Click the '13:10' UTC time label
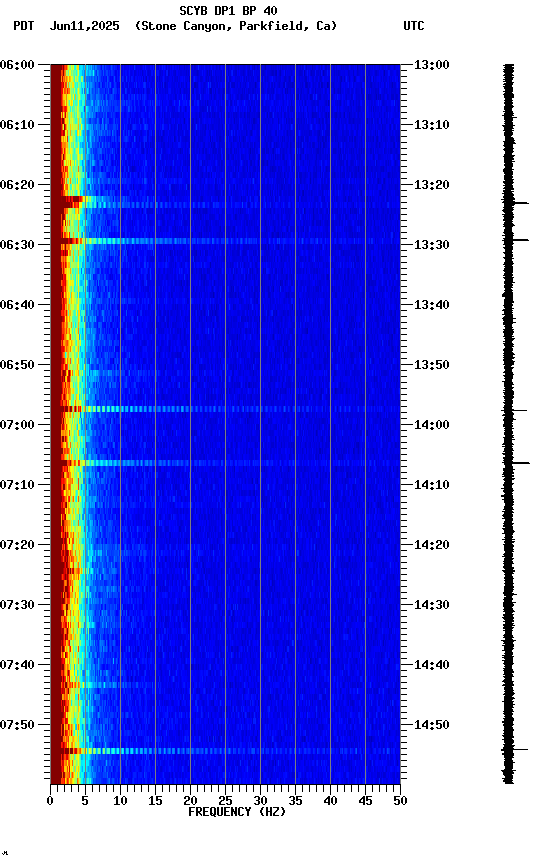The image size is (552, 864). tap(432, 125)
